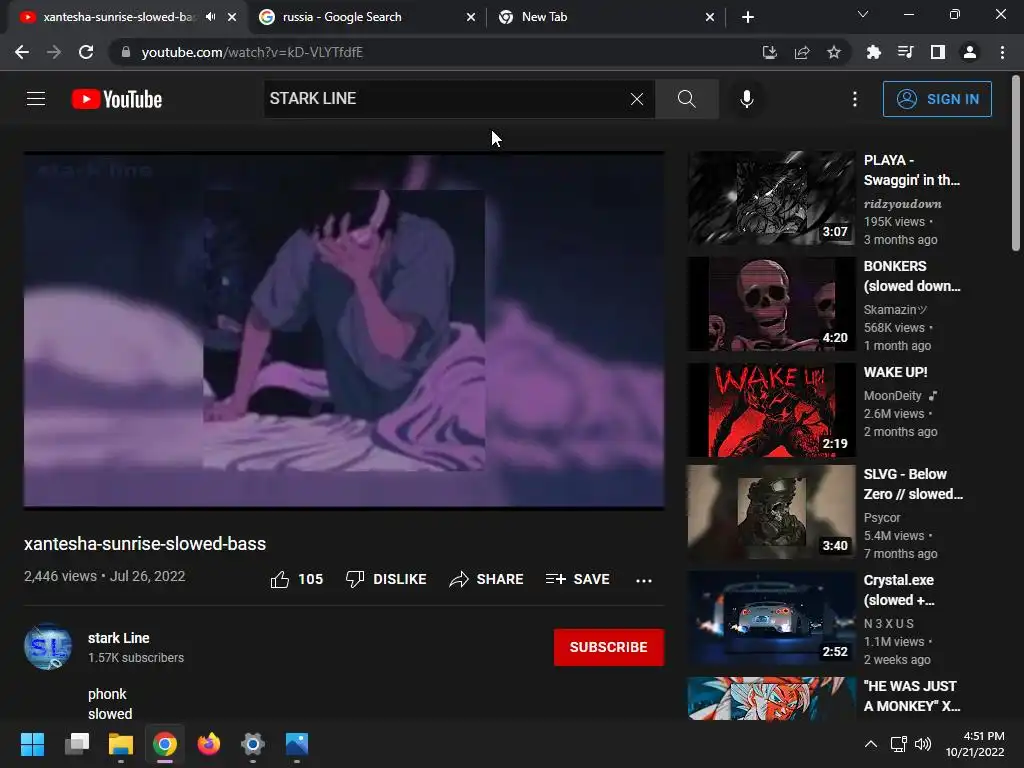Open File Explorer from taskbar
Viewport: 1024px width, 768px height.
(x=120, y=744)
